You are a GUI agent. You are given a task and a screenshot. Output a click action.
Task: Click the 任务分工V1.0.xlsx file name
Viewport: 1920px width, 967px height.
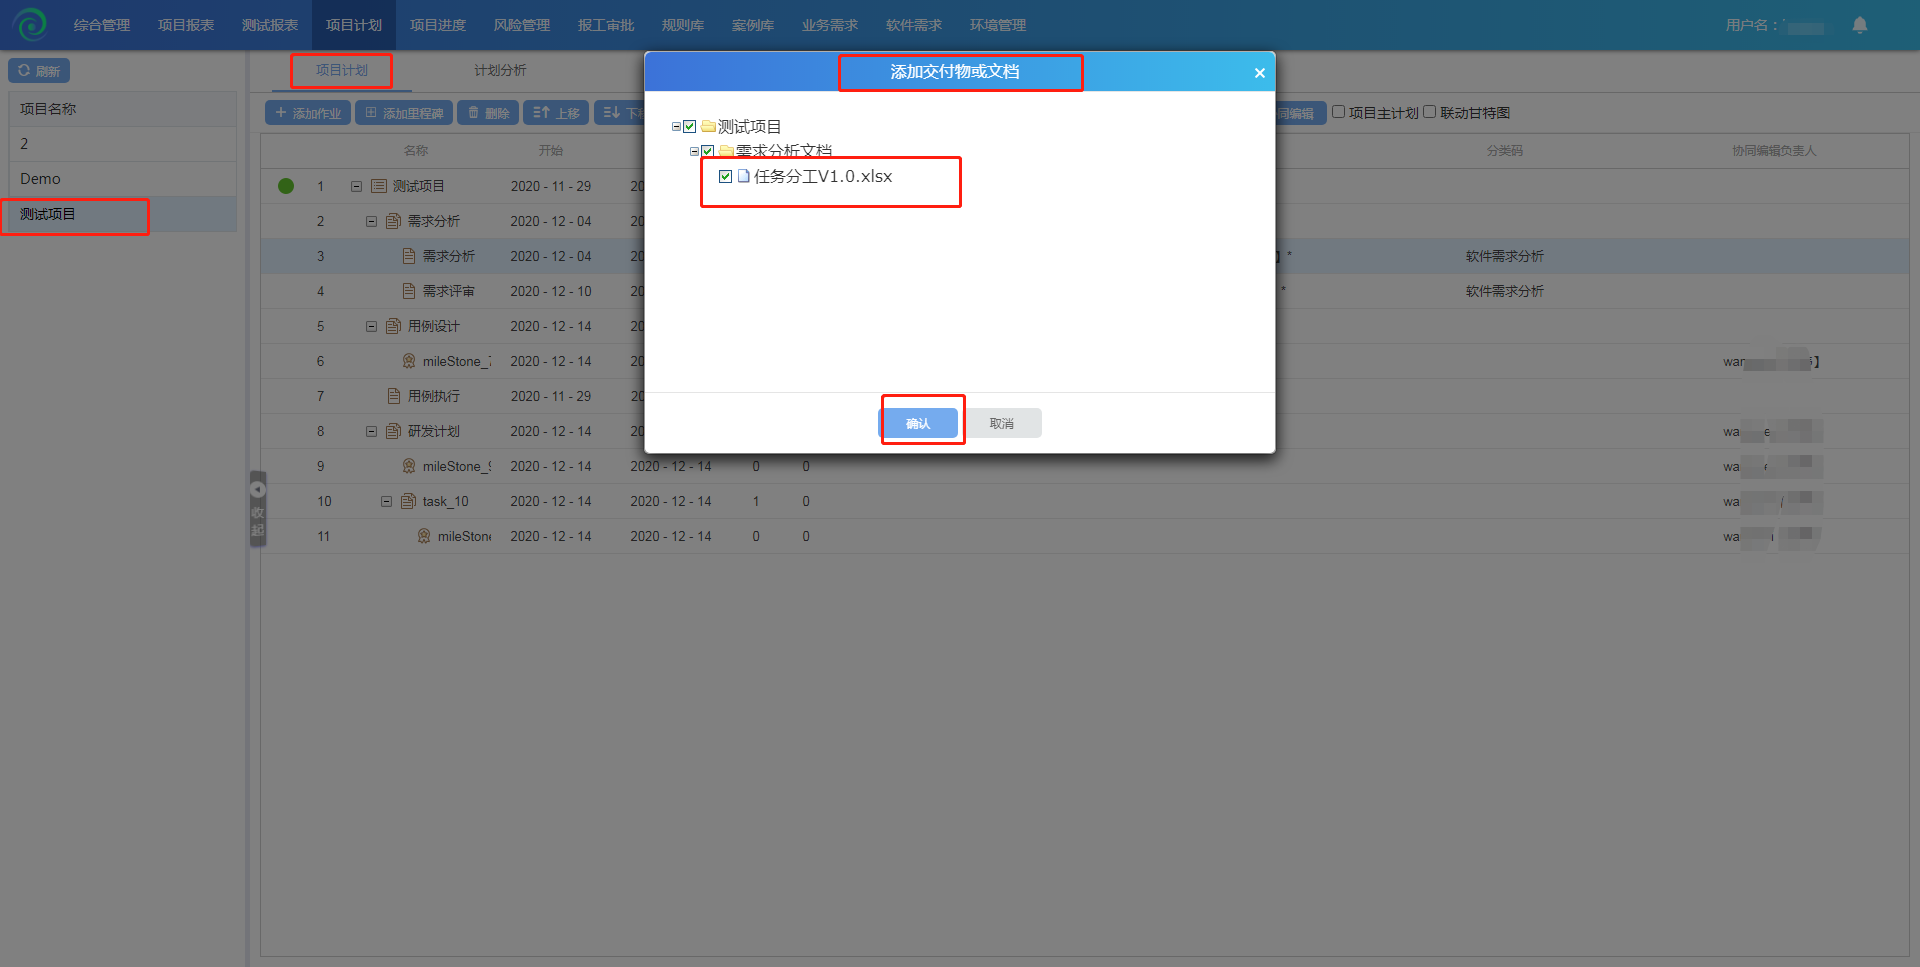[x=823, y=176]
